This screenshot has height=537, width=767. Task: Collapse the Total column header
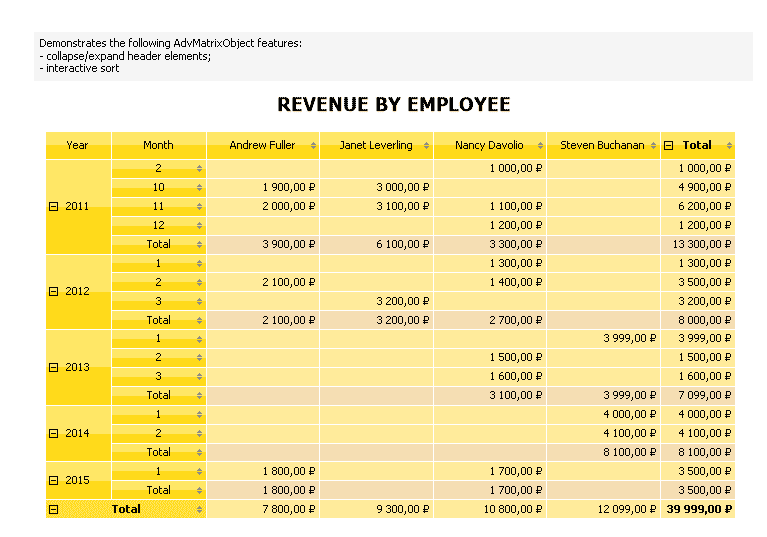pos(669,145)
